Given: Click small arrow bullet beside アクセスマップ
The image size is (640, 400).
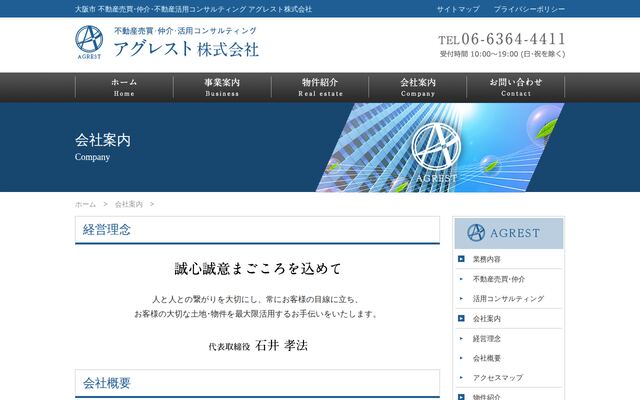Looking at the screenshot, I should (461, 378).
